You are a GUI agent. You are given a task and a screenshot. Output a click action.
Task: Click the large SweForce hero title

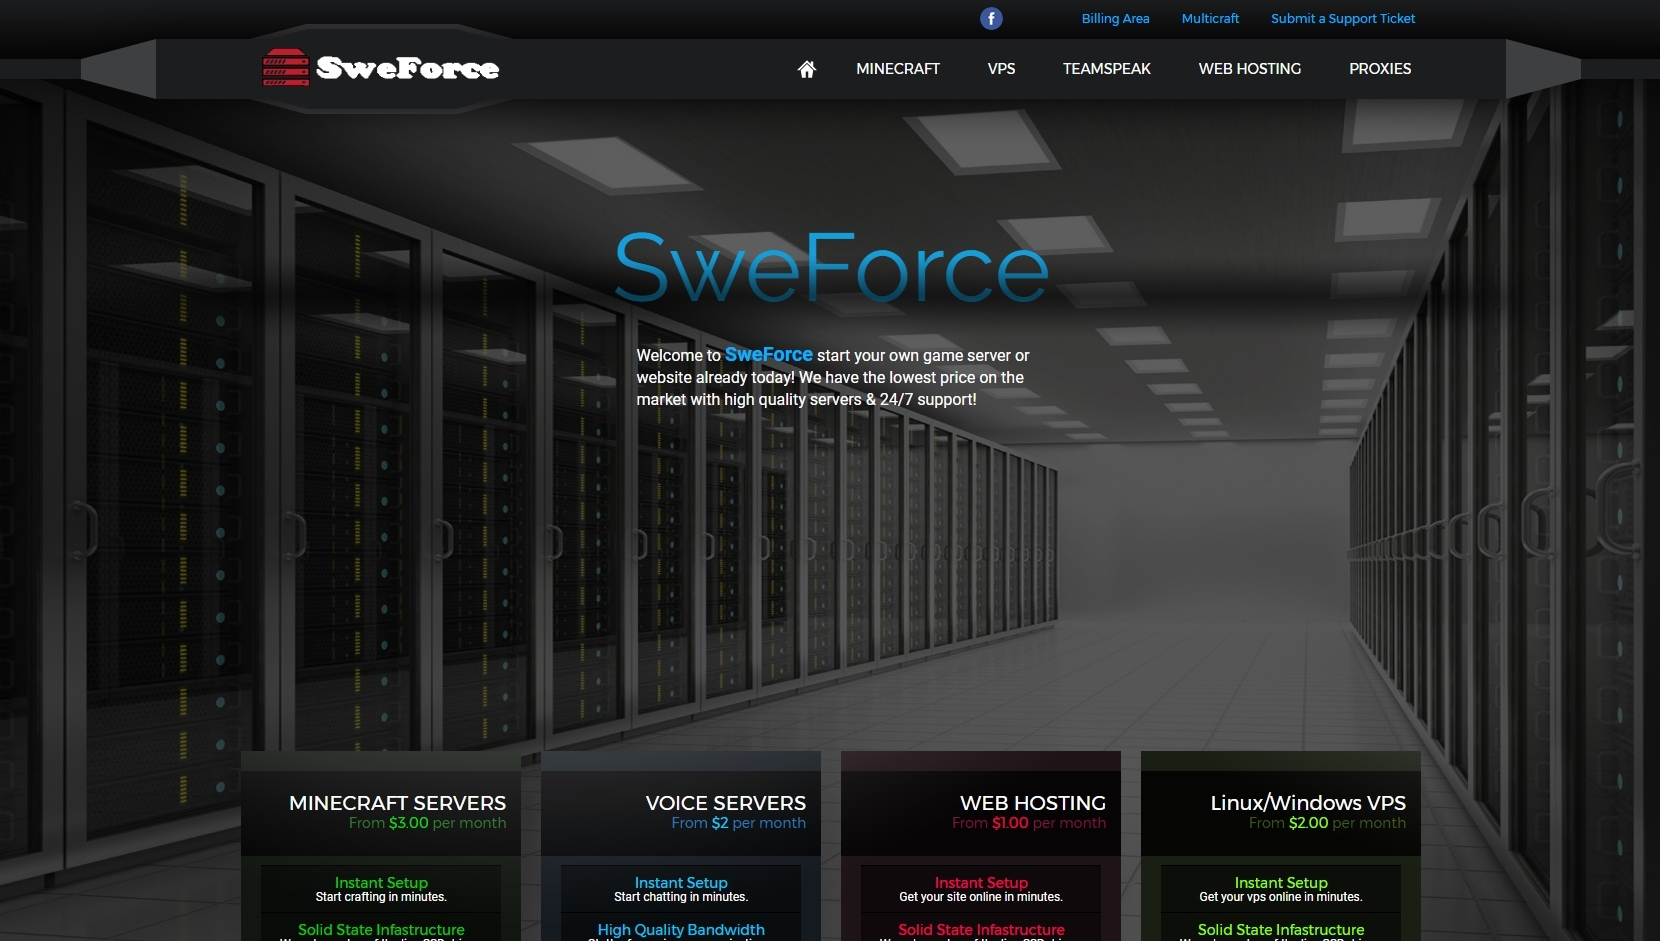[x=831, y=268]
